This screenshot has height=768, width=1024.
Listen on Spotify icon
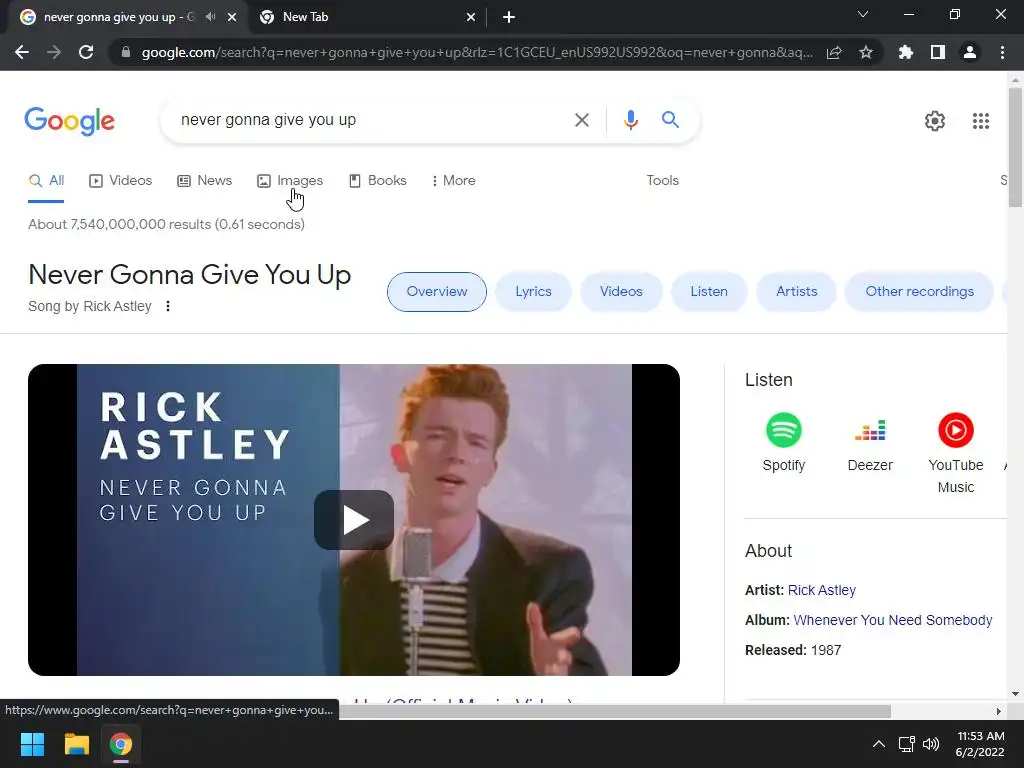pos(784,430)
